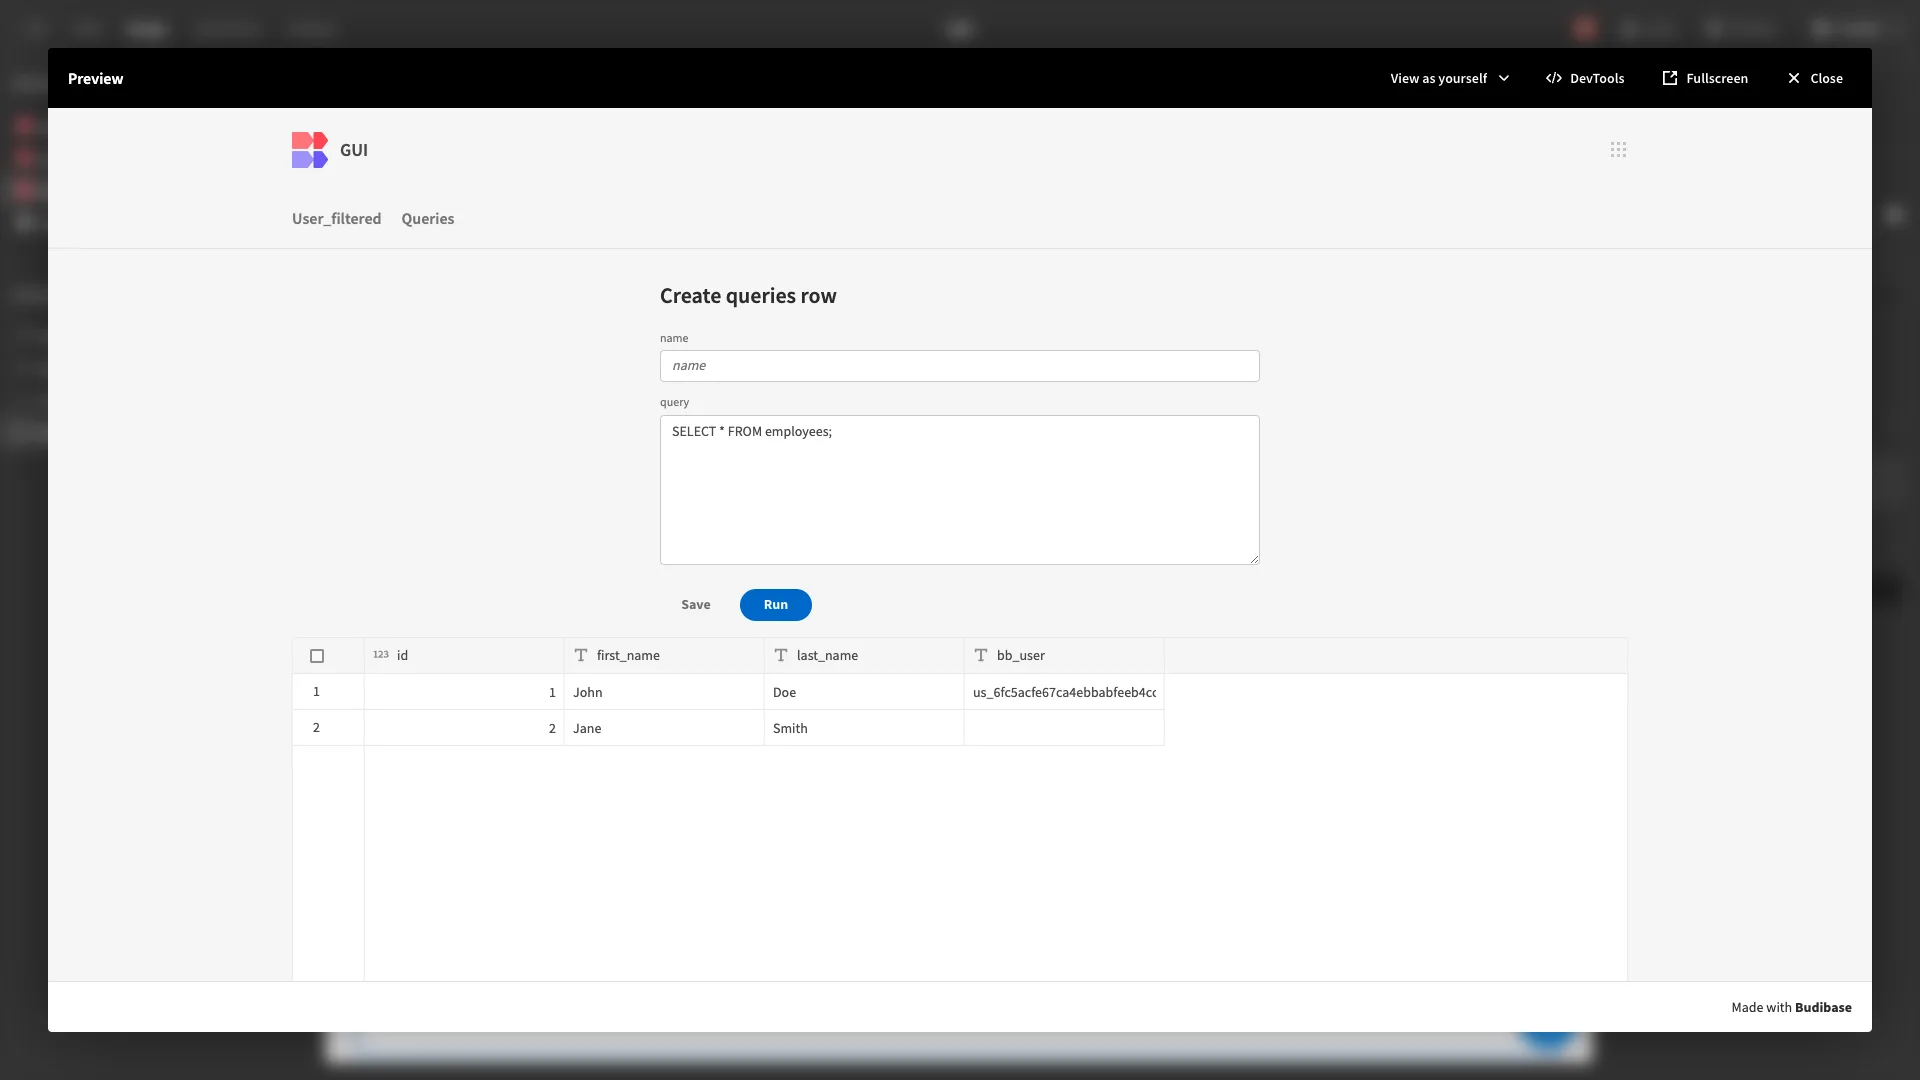1920x1080 pixels.
Task: Select row 2 via its row number
Action: (316, 728)
